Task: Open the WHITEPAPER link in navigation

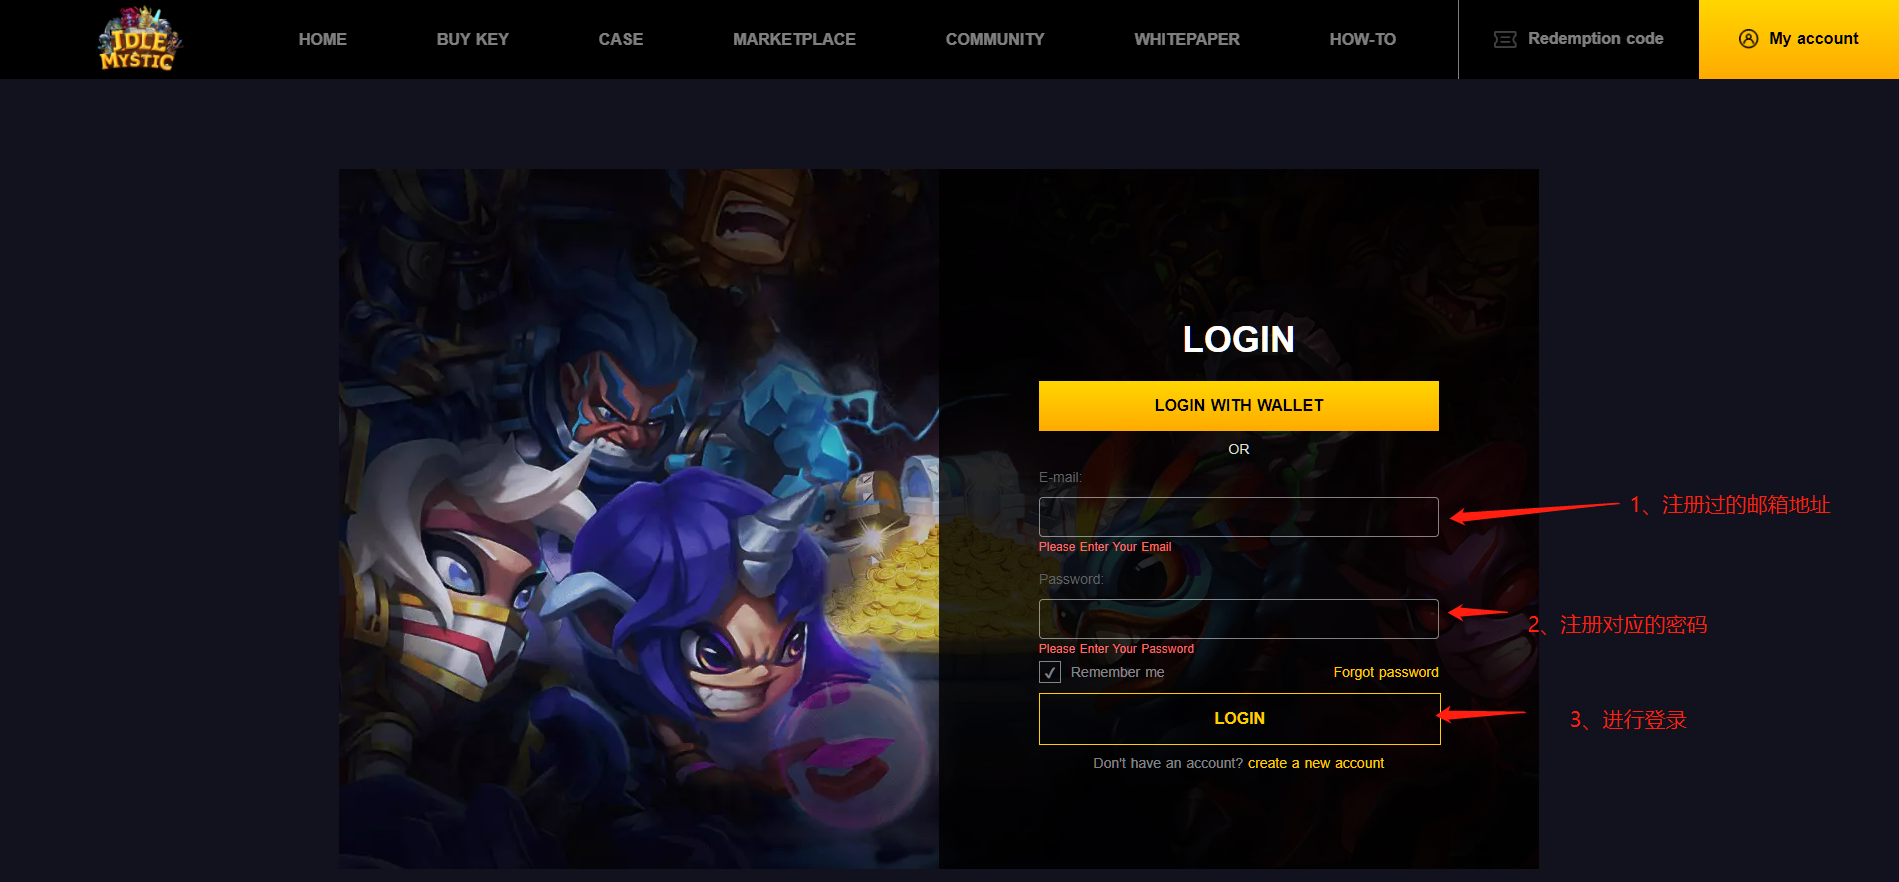Action: (1186, 39)
